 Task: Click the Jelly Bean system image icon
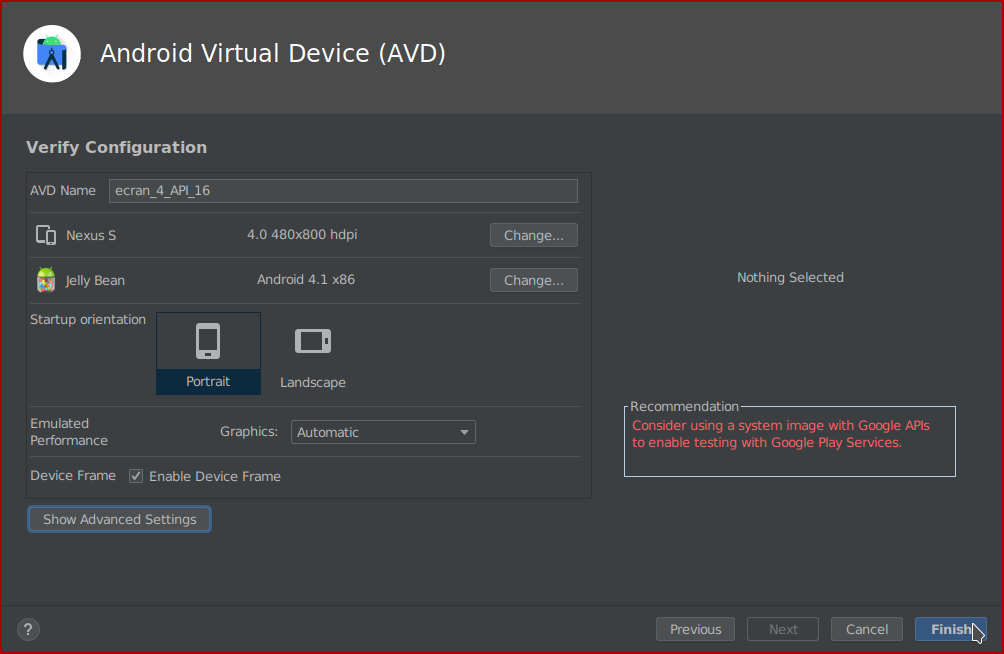click(46, 280)
